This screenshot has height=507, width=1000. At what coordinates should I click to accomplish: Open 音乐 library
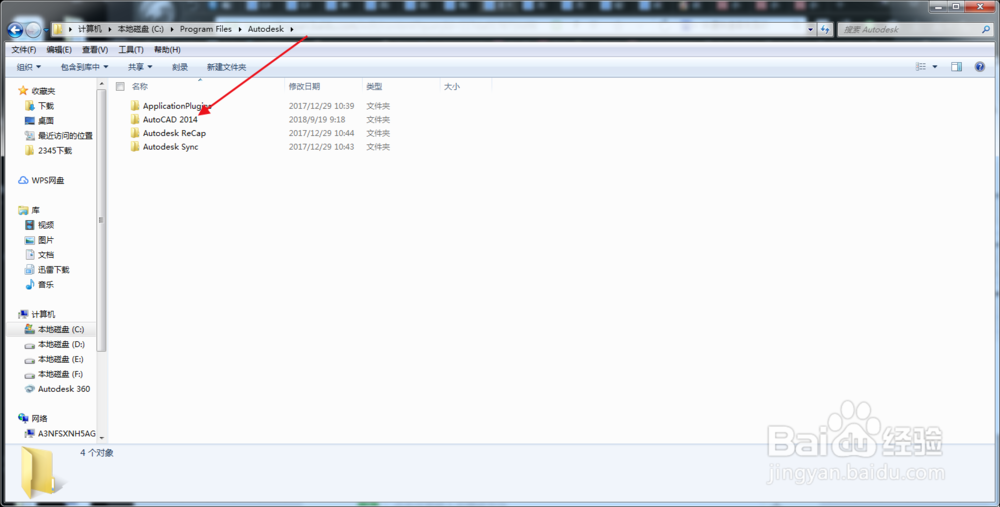(45, 284)
